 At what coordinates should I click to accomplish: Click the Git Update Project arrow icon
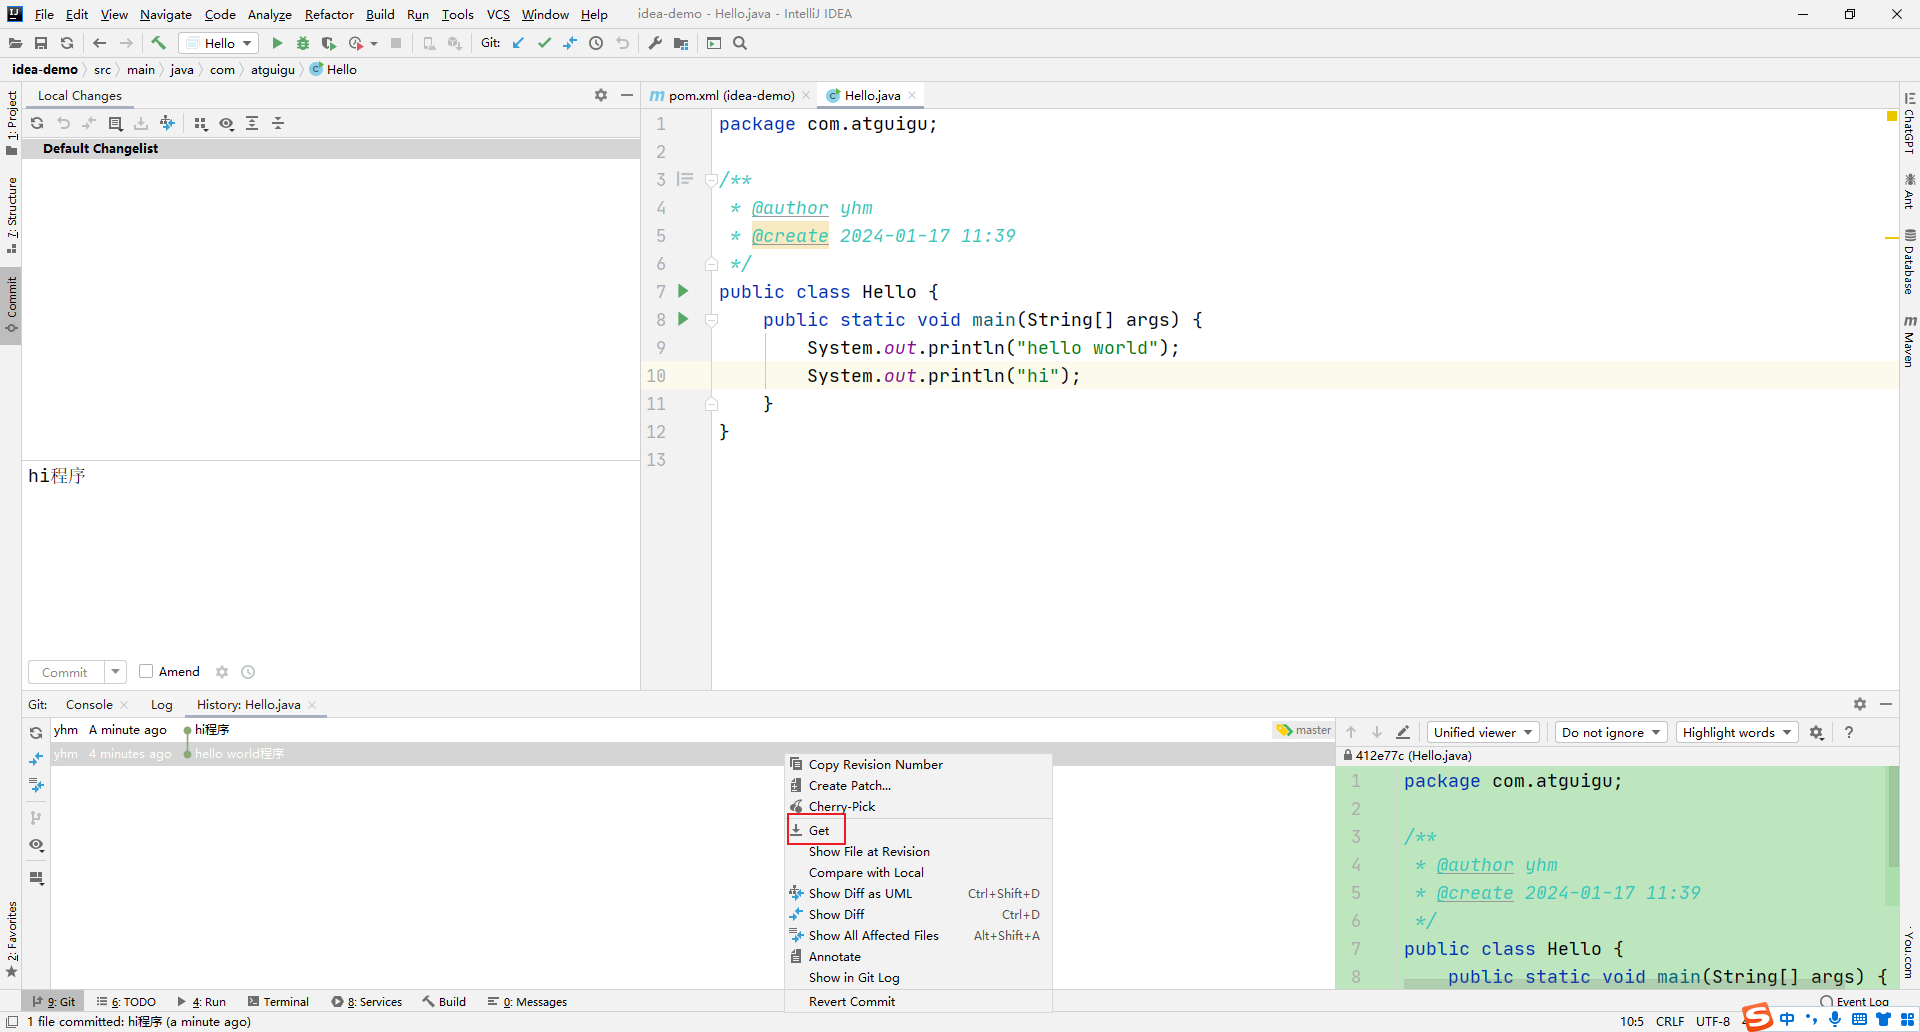tap(518, 43)
